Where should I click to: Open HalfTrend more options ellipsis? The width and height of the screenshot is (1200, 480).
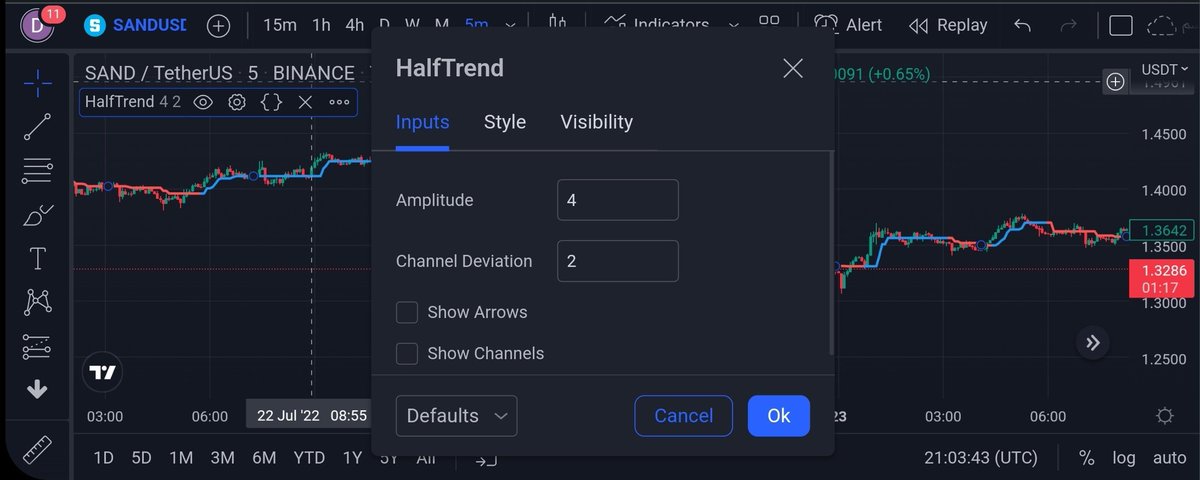click(339, 102)
